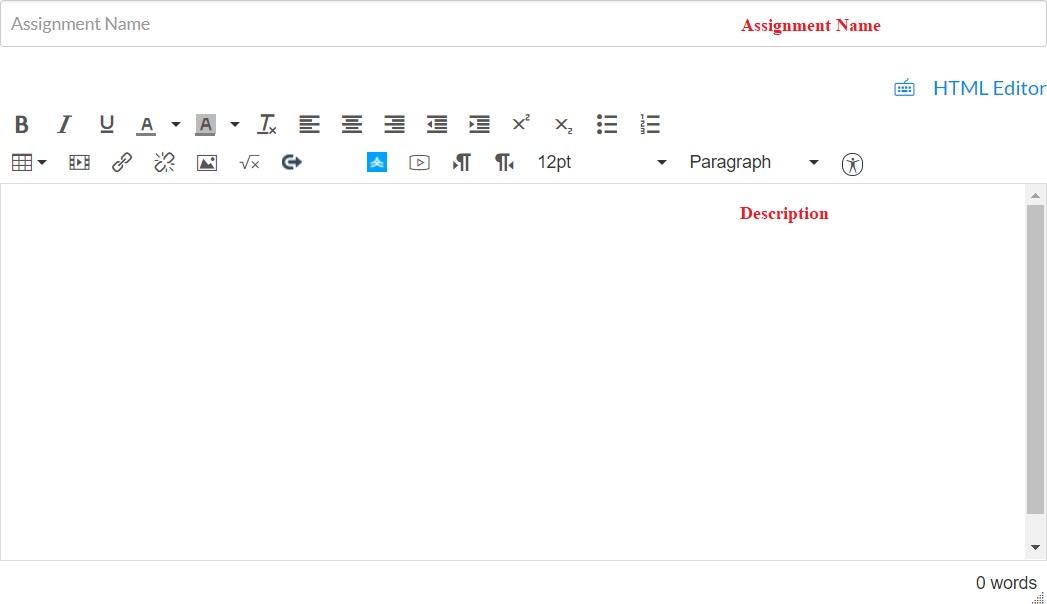Viewport: 1047px width, 604px height.
Task: Click the editor vertical scrollbar thumb
Action: pyautogui.click(x=1036, y=360)
